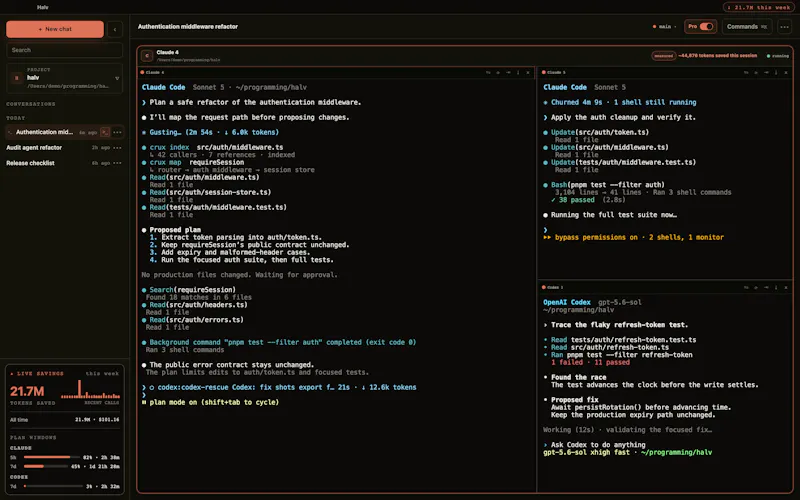800x500 pixels.
Task: Click the All time savings row
Action: coord(64,420)
